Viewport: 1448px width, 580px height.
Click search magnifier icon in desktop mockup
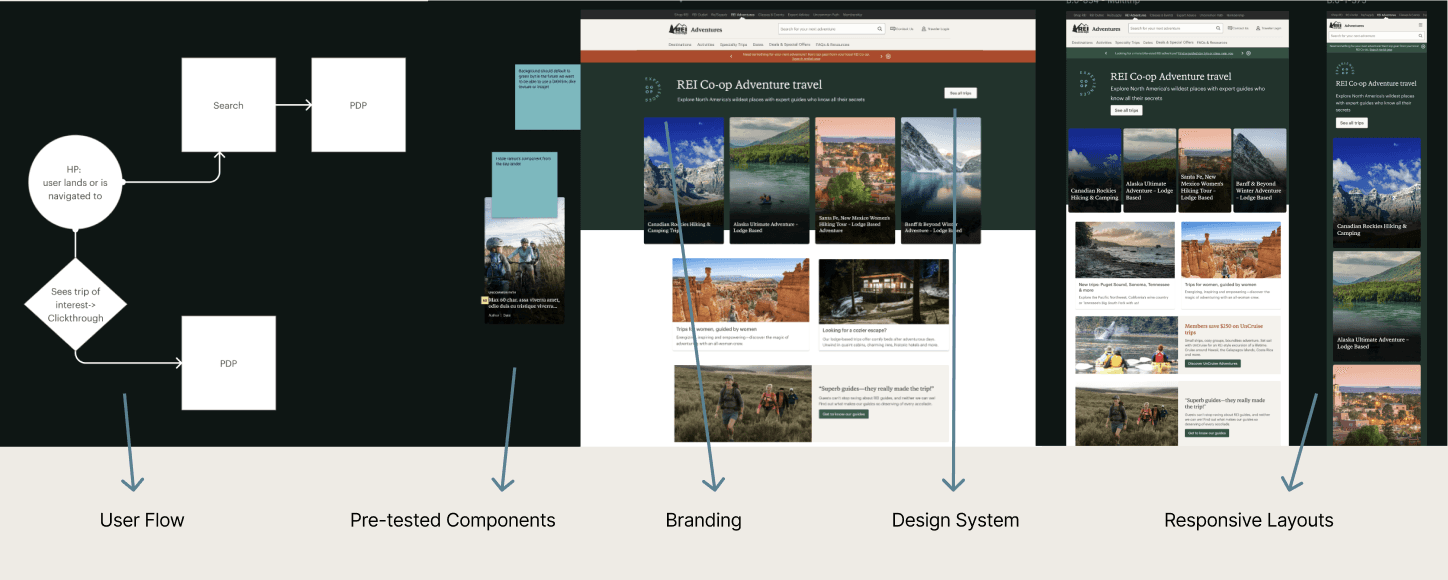[x=880, y=29]
